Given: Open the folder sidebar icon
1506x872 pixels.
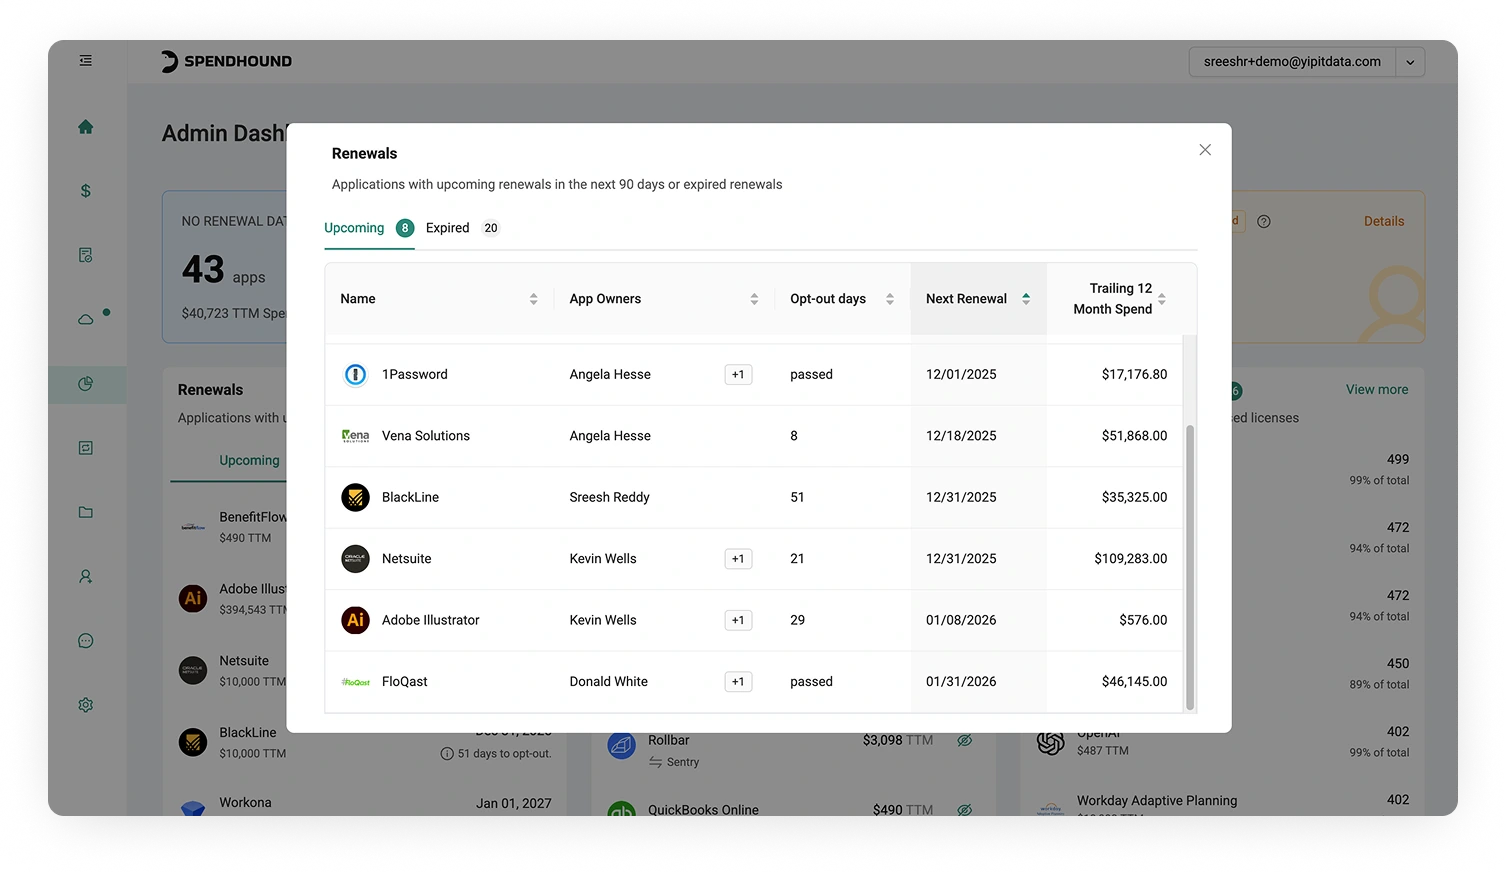Looking at the screenshot, I should [86, 512].
